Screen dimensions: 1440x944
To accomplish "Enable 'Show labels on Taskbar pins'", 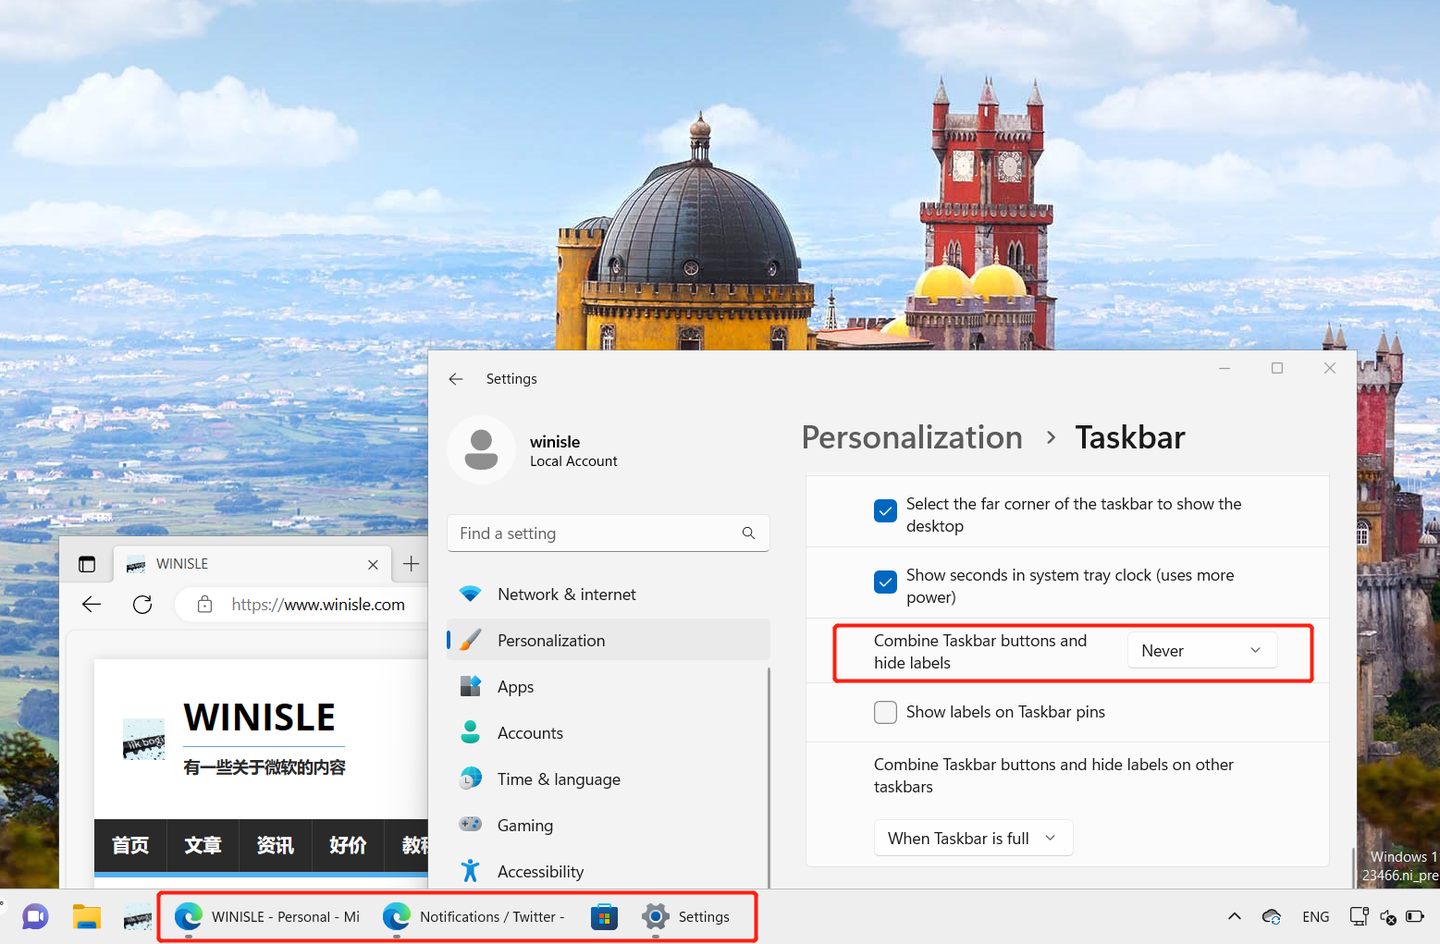I will tap(885, 712).
